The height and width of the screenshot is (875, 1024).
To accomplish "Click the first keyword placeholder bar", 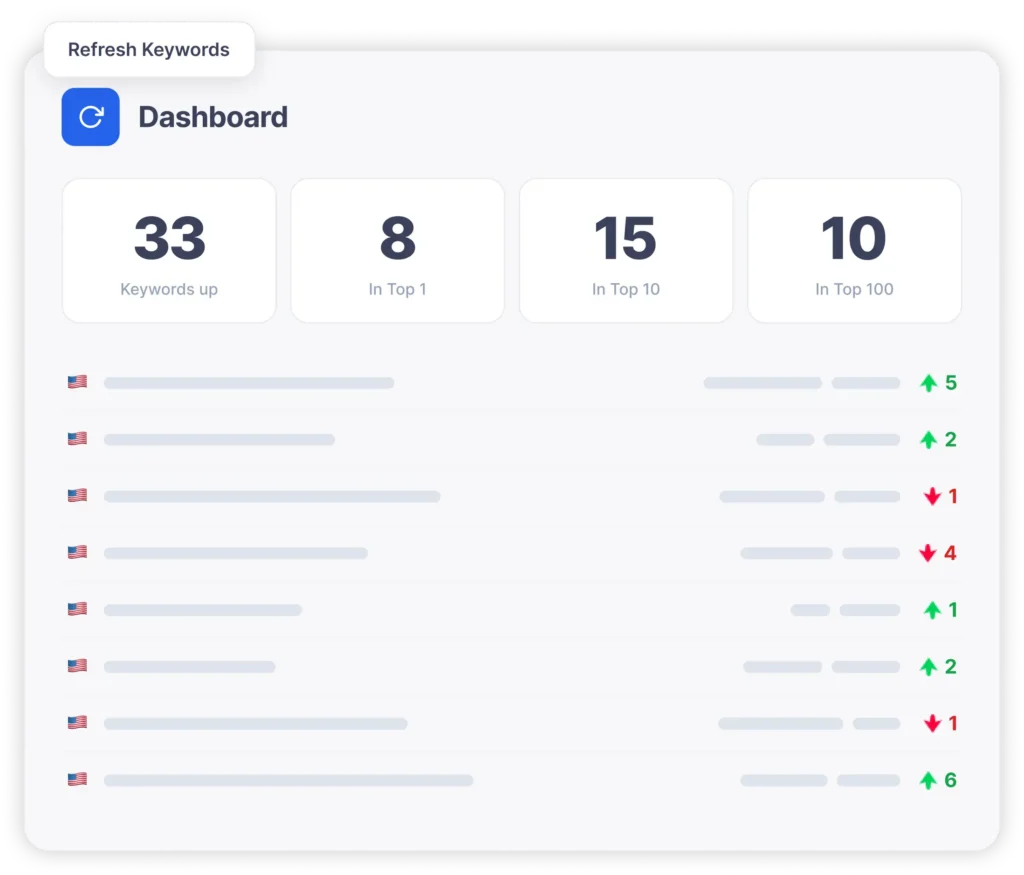I will pos(250,382).
